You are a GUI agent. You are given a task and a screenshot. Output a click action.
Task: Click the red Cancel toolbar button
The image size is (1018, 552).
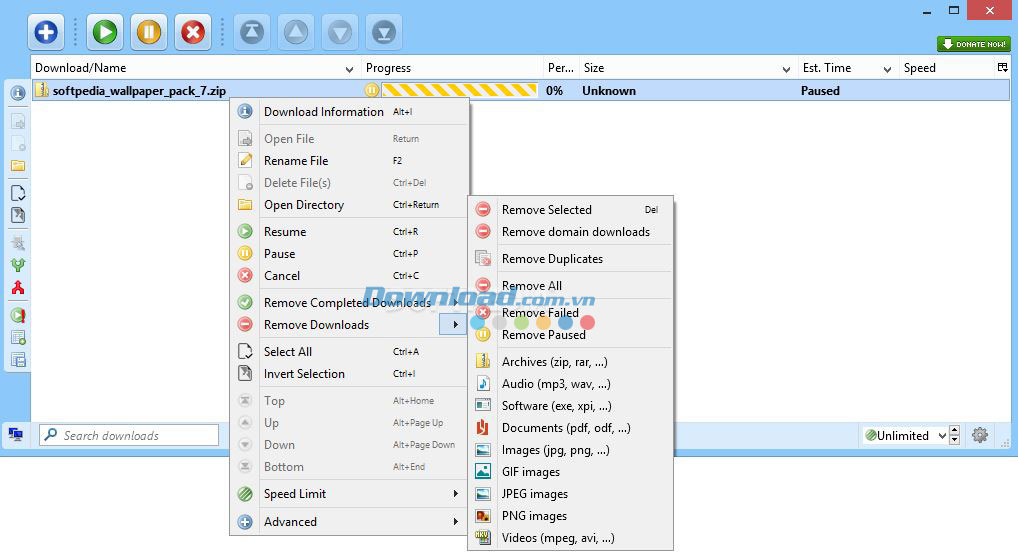coord(193,32)
